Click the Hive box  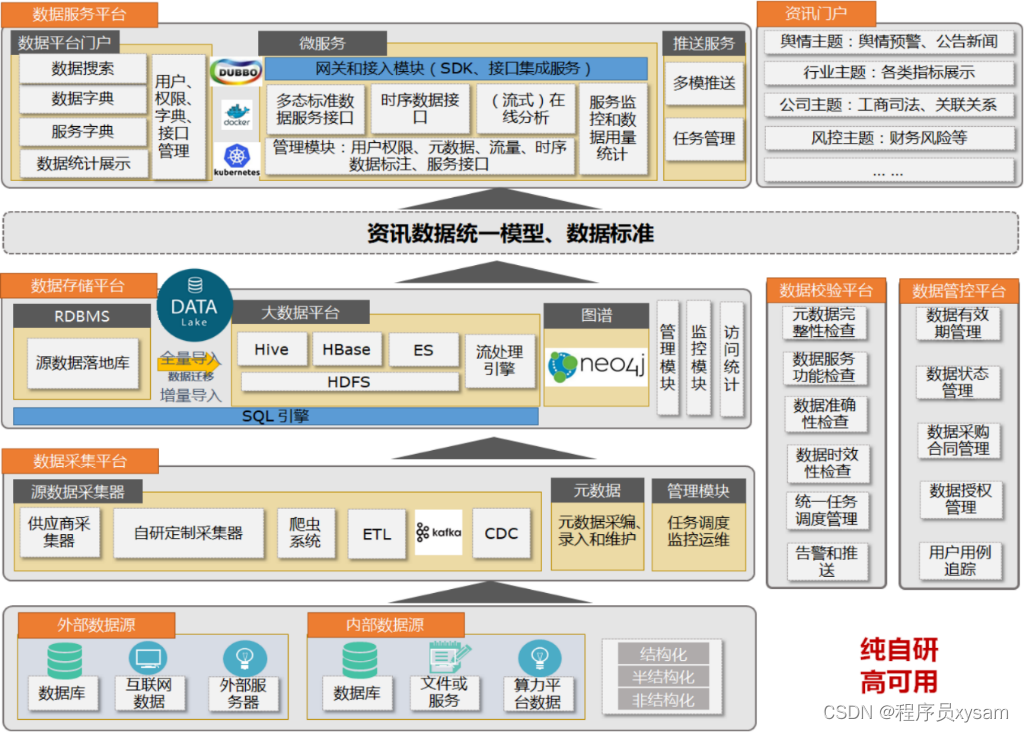272,350
